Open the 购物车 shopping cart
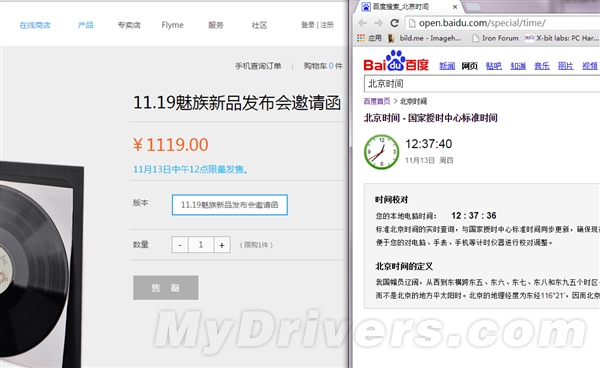 [x=323, y=66]
